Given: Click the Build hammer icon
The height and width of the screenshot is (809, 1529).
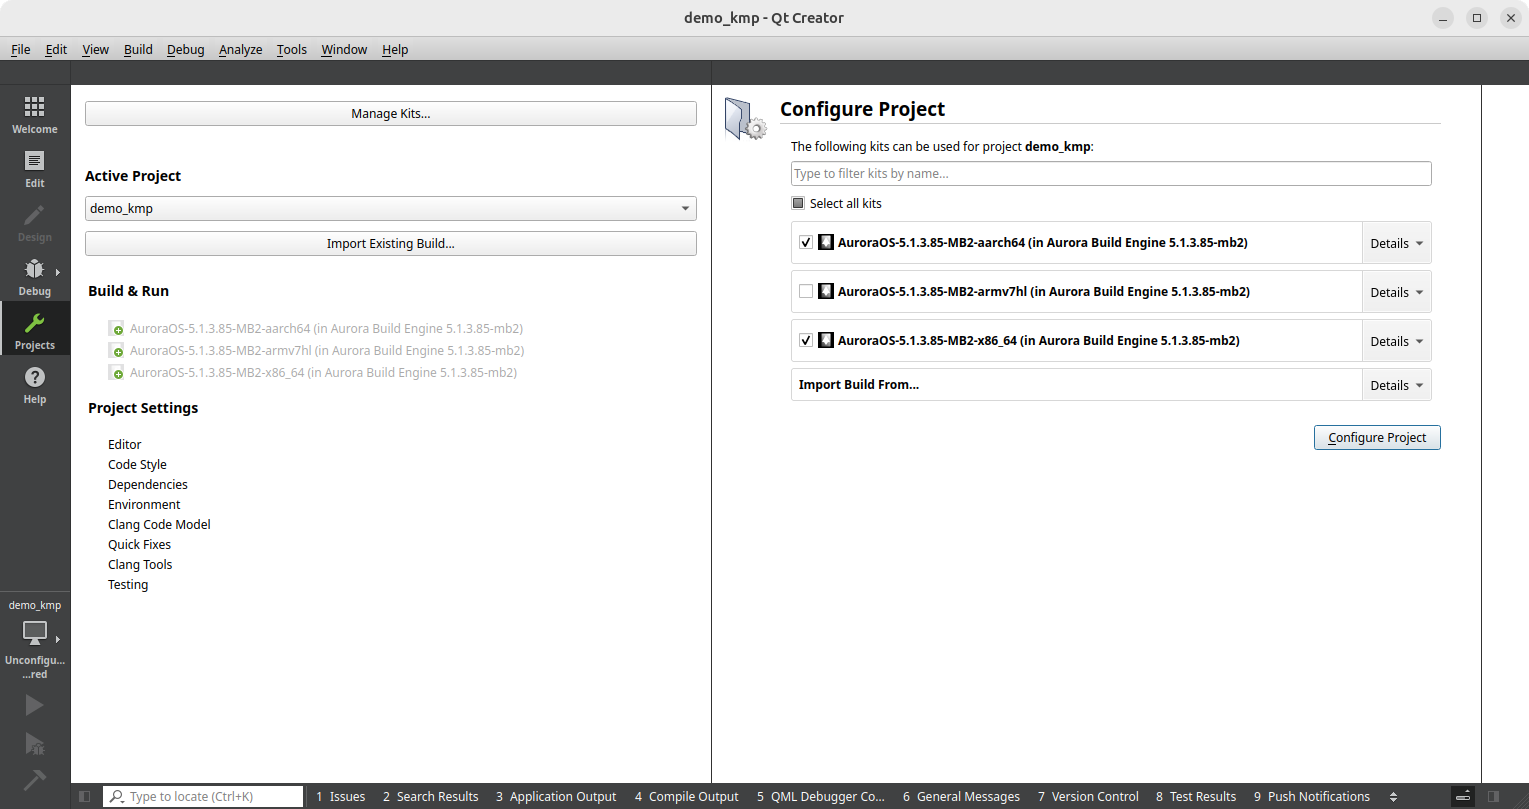Looking at the screenshot, I should tap(35, 779).
